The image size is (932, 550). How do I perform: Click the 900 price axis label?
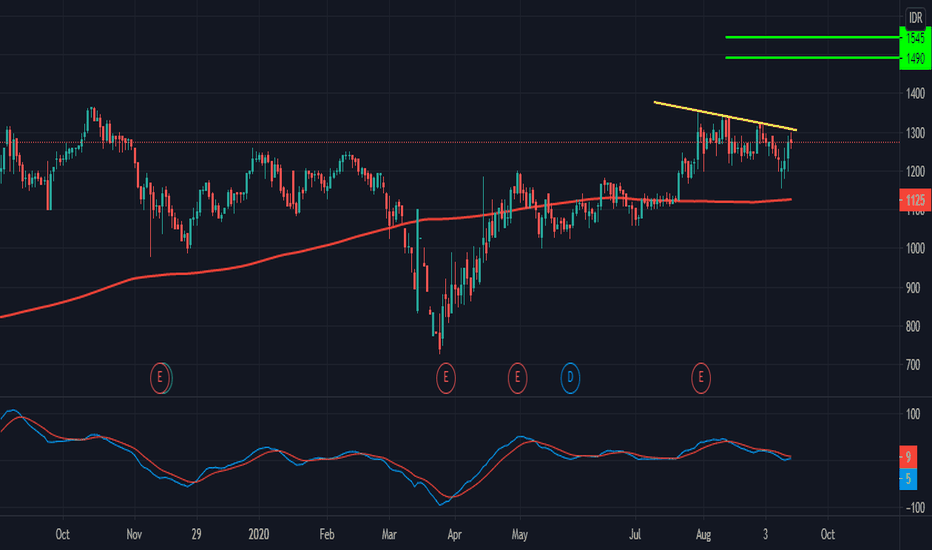[x=912, y=288]
